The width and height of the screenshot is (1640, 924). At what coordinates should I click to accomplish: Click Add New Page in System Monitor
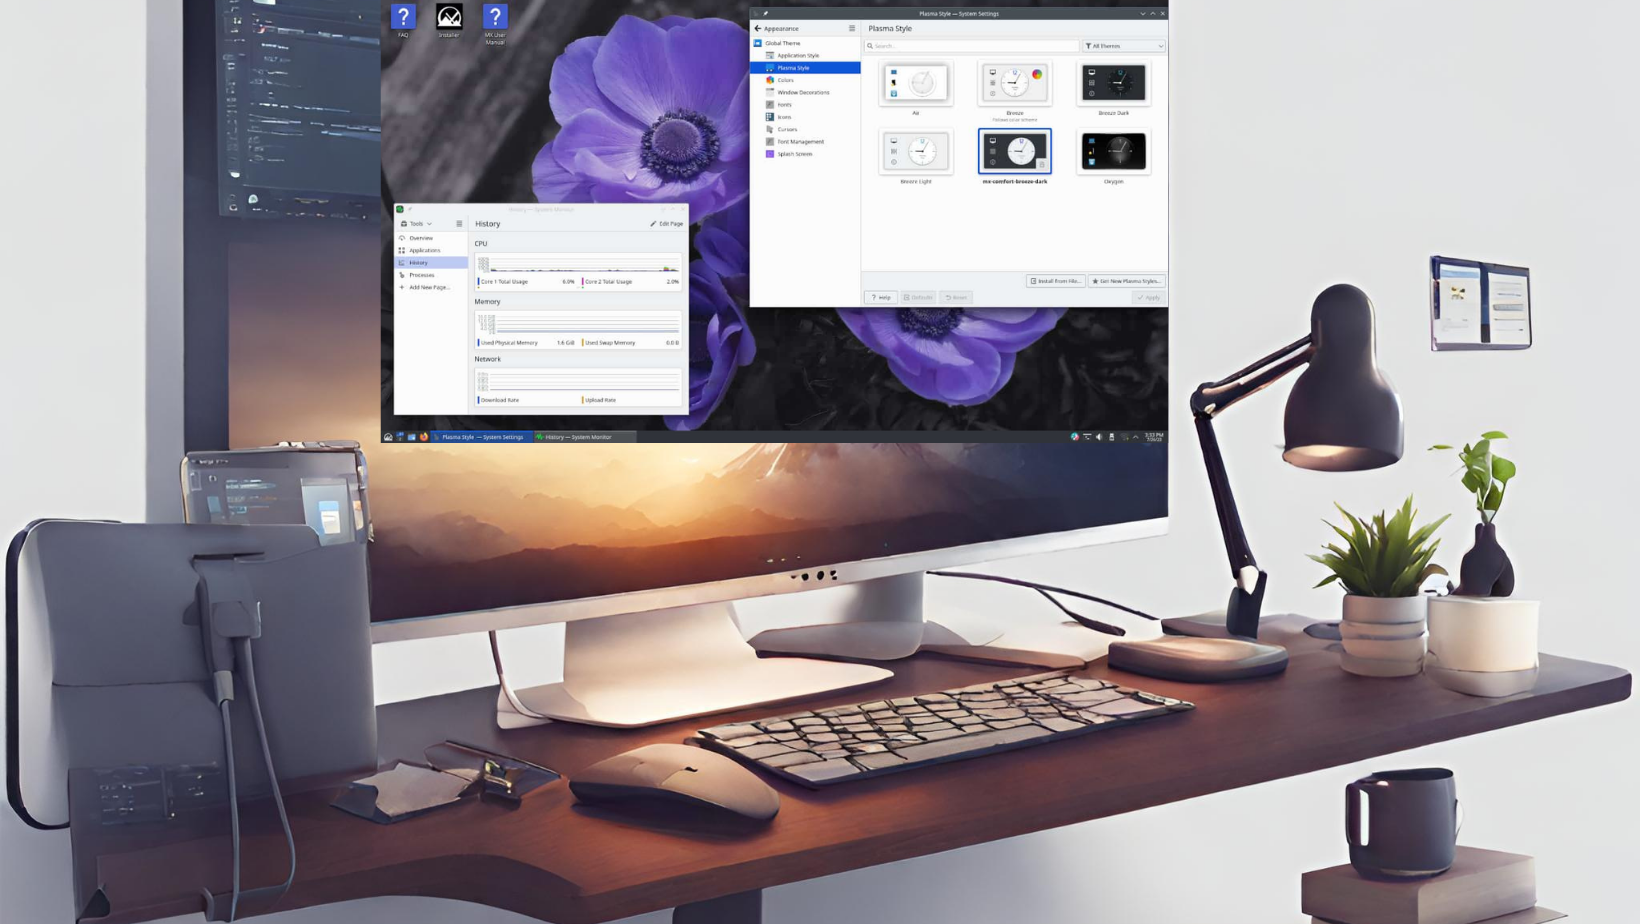pyautogui.click(x=431, y=287)
